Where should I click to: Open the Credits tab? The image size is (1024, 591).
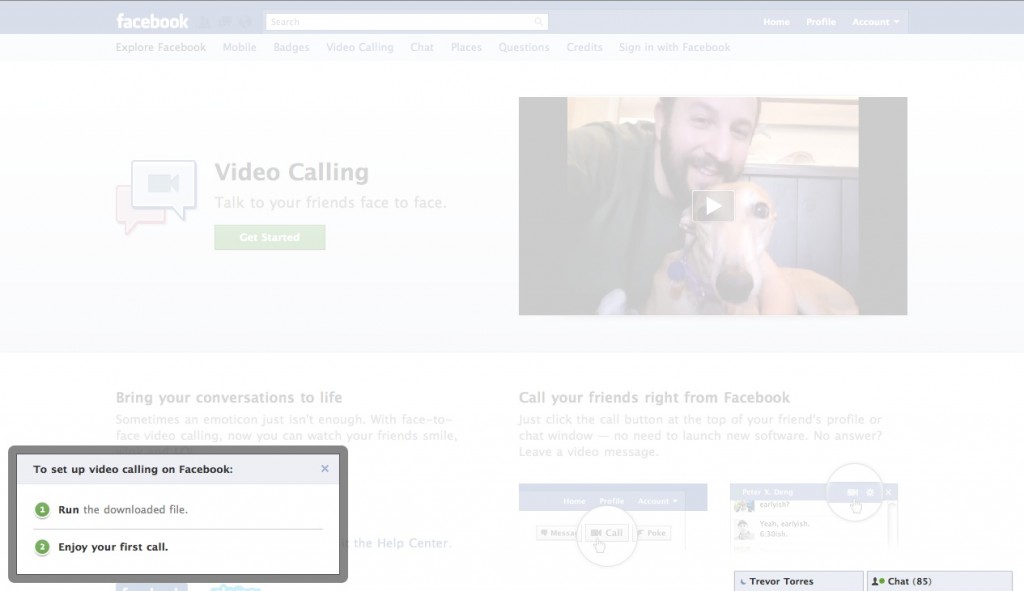pyautogui.click(x=584, y=47)
